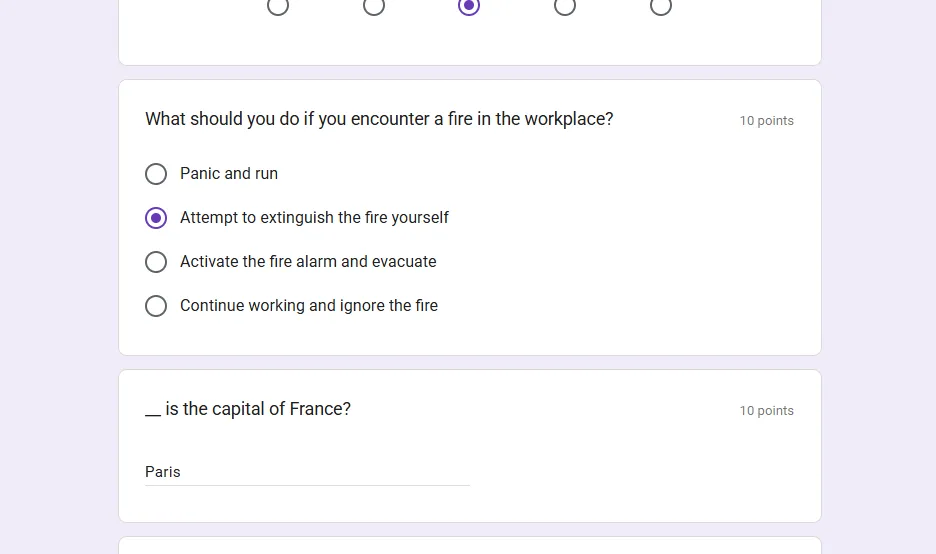Click '10 points' label on the France question
The height and width of the screenshot is (554, 936).
[x=766, y=411]
